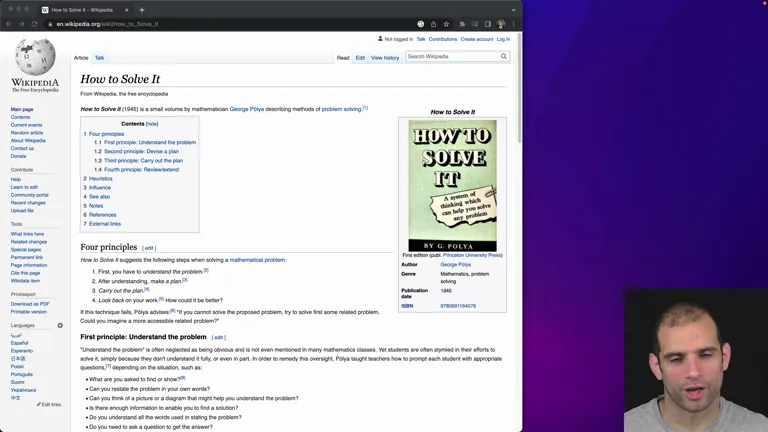
Task: Open the Chrome profile avatar
Action: click(x=501, y=24)
